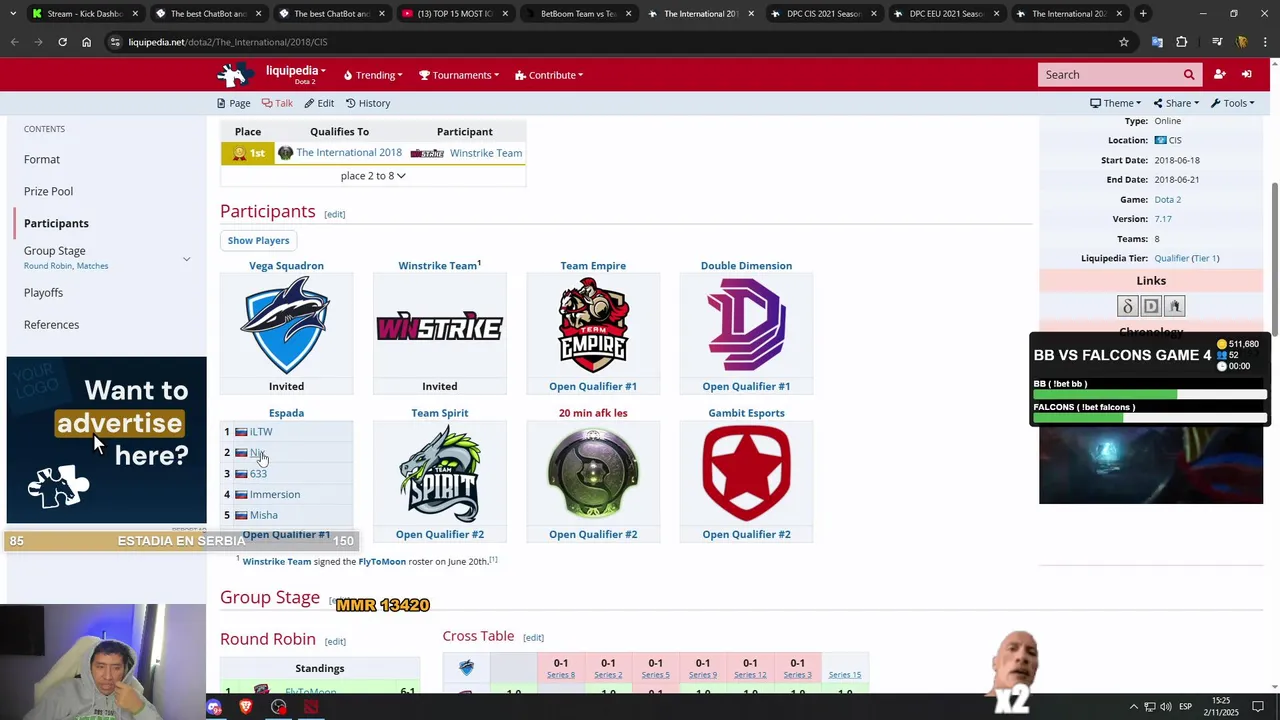Click the 20 min afk les Aegis logo
This screenshot has height=720, width=1280.
tap(593, 474)
